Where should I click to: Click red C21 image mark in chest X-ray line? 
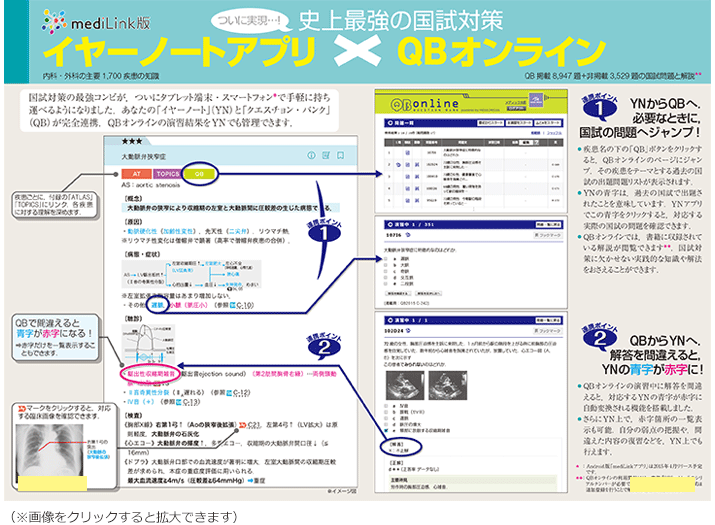tap(243, 425)
